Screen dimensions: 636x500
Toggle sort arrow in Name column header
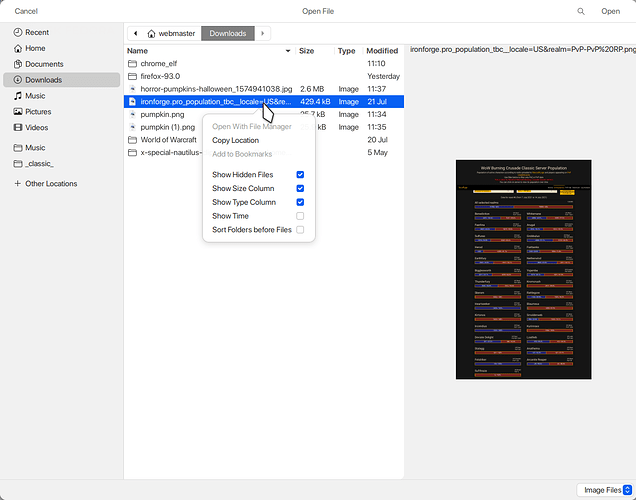(x=288, y=51)
